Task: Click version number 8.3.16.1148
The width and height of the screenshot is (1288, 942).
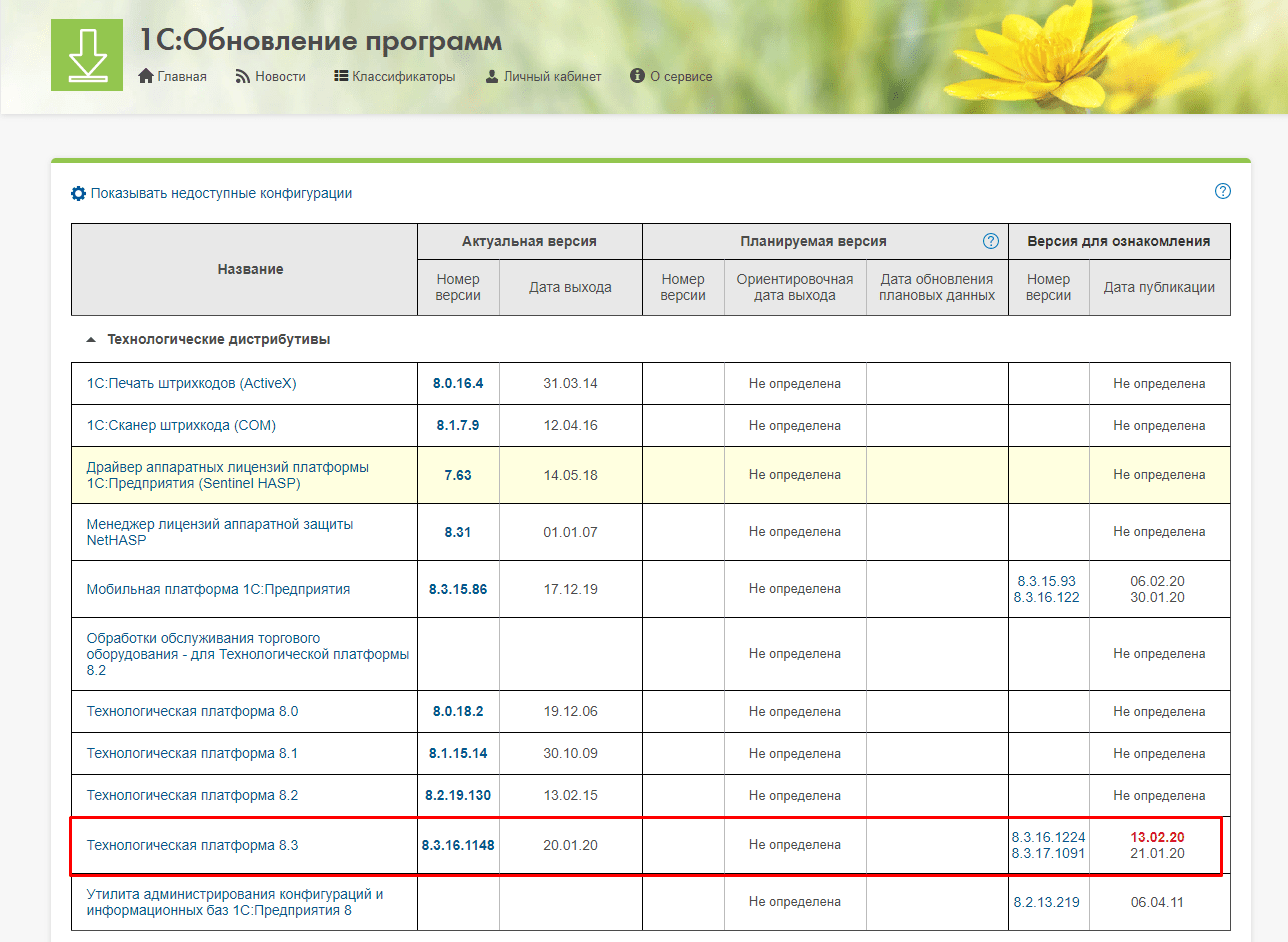Action: click(458, 845)
